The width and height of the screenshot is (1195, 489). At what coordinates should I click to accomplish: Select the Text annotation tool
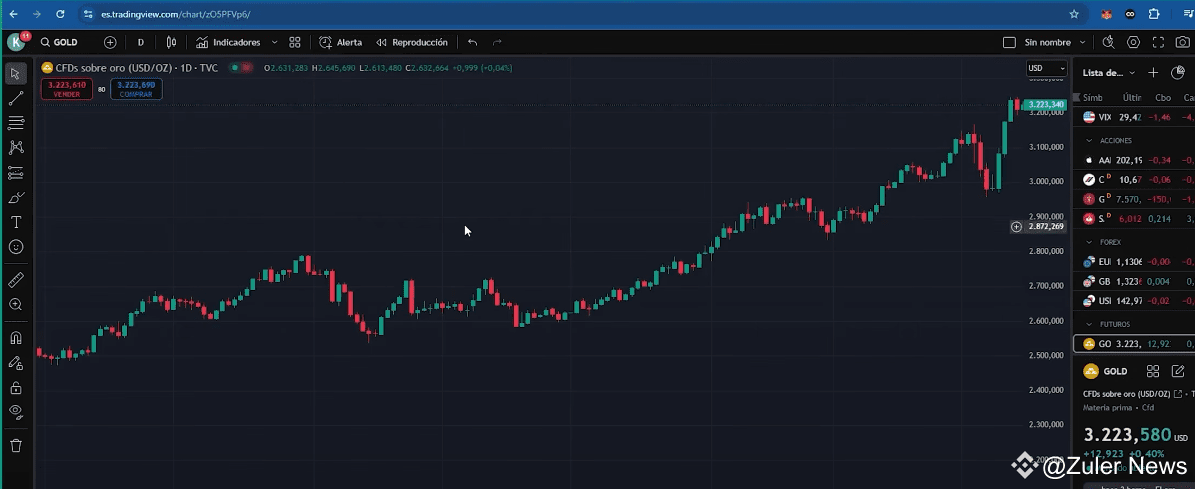[15, 222]
